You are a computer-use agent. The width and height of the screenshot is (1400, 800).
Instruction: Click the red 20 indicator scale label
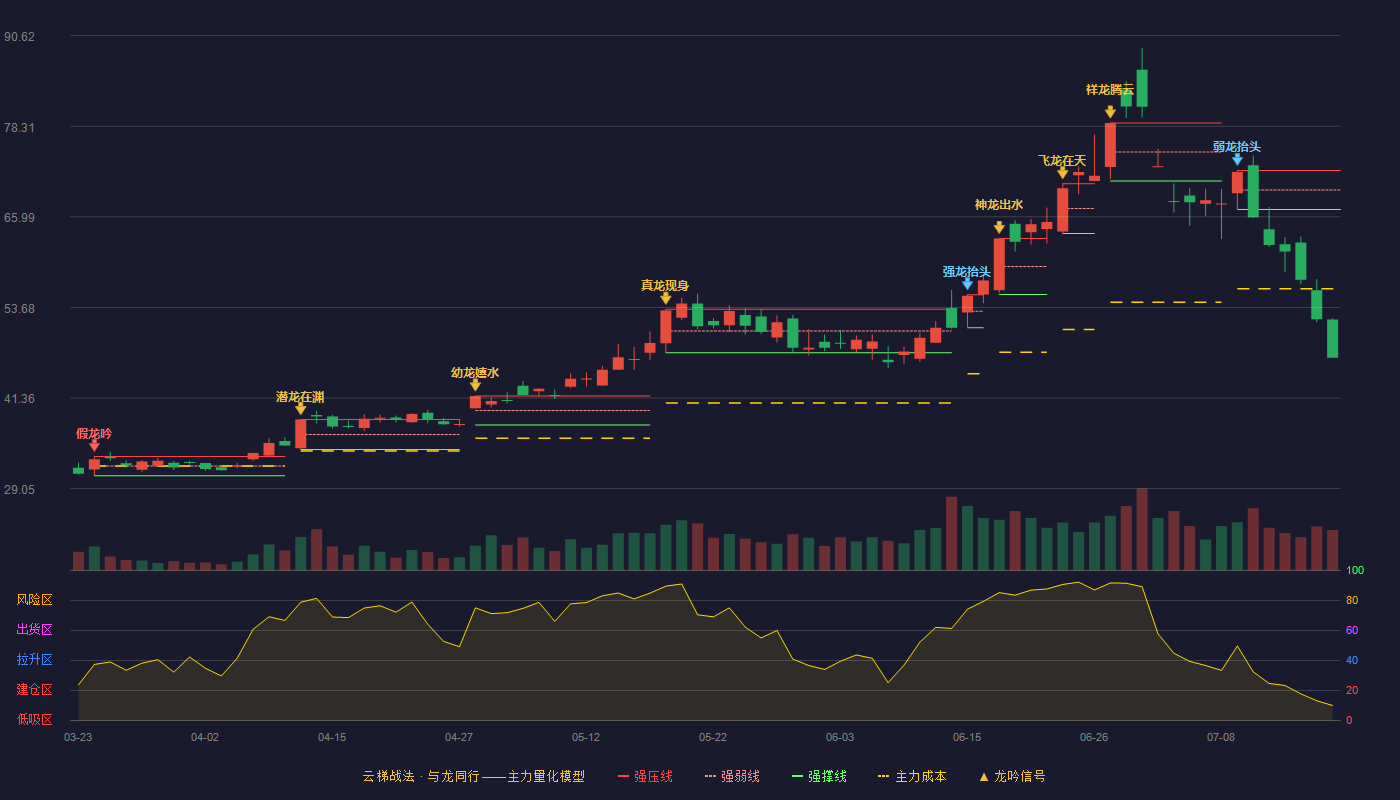pyautogui.click(x=1352, y=690)
